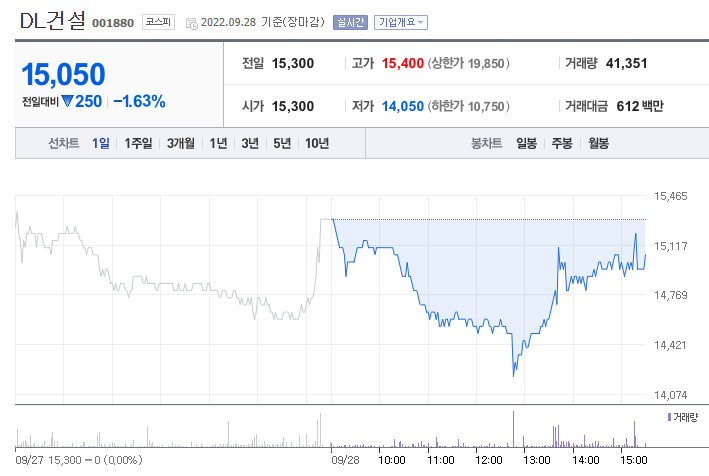This screenshot has height=476, width=709.
Task: Click the 15:00 time axis label
Action: tap(633, 460)
